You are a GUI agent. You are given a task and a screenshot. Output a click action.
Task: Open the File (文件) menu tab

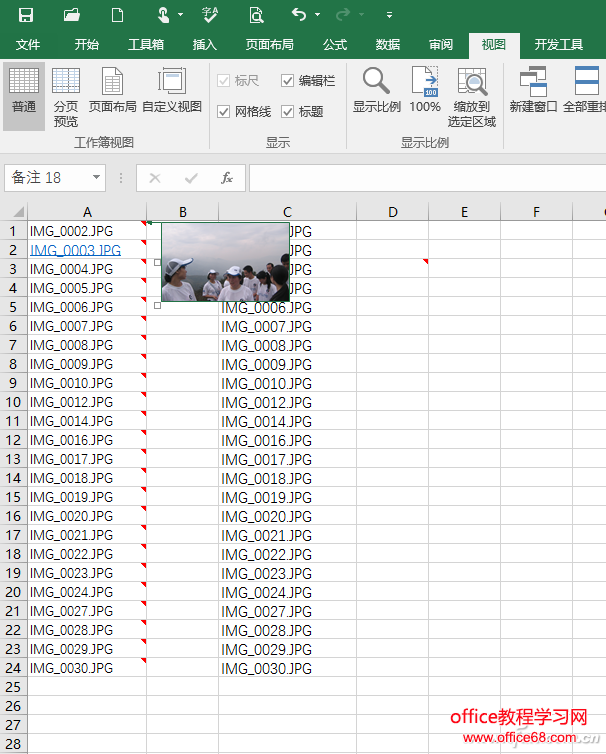click(28, 45)
